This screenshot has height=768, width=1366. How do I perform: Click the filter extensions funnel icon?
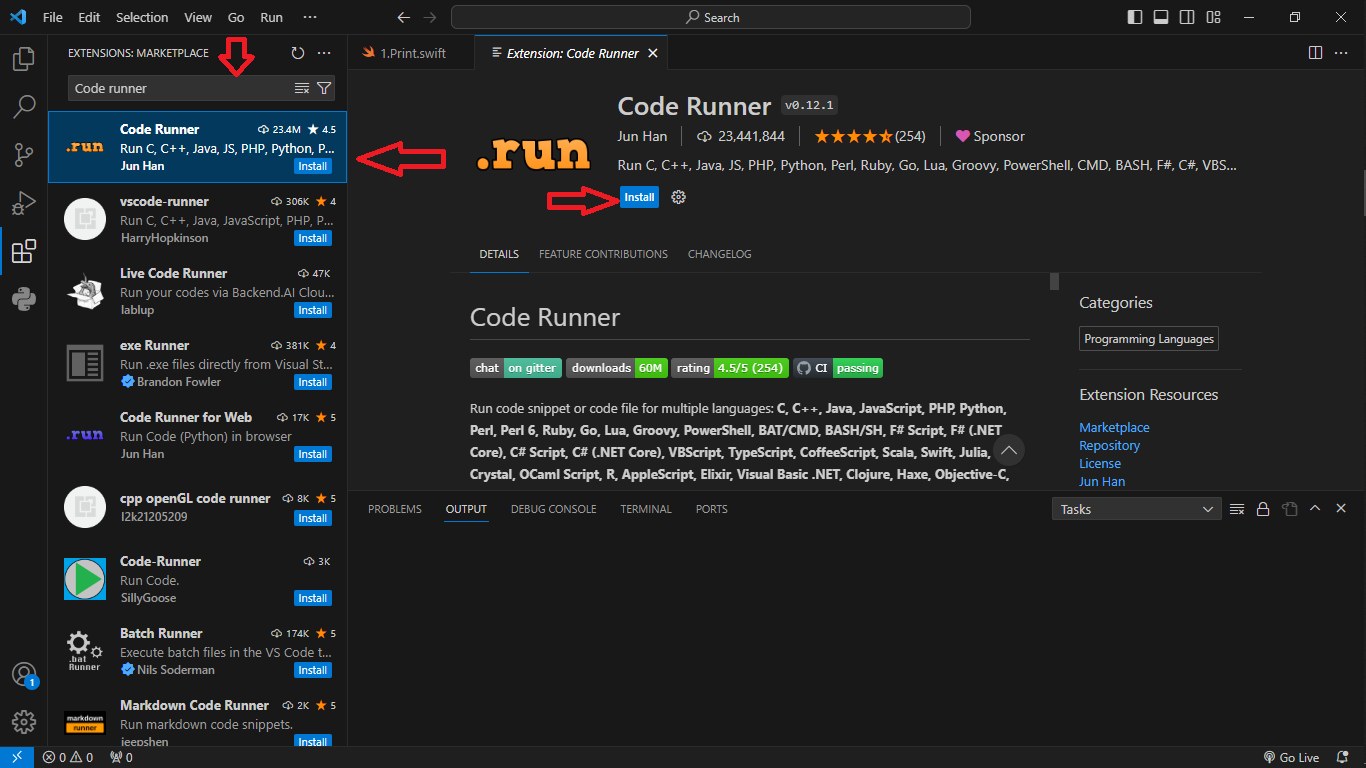[x=324, y=88]
